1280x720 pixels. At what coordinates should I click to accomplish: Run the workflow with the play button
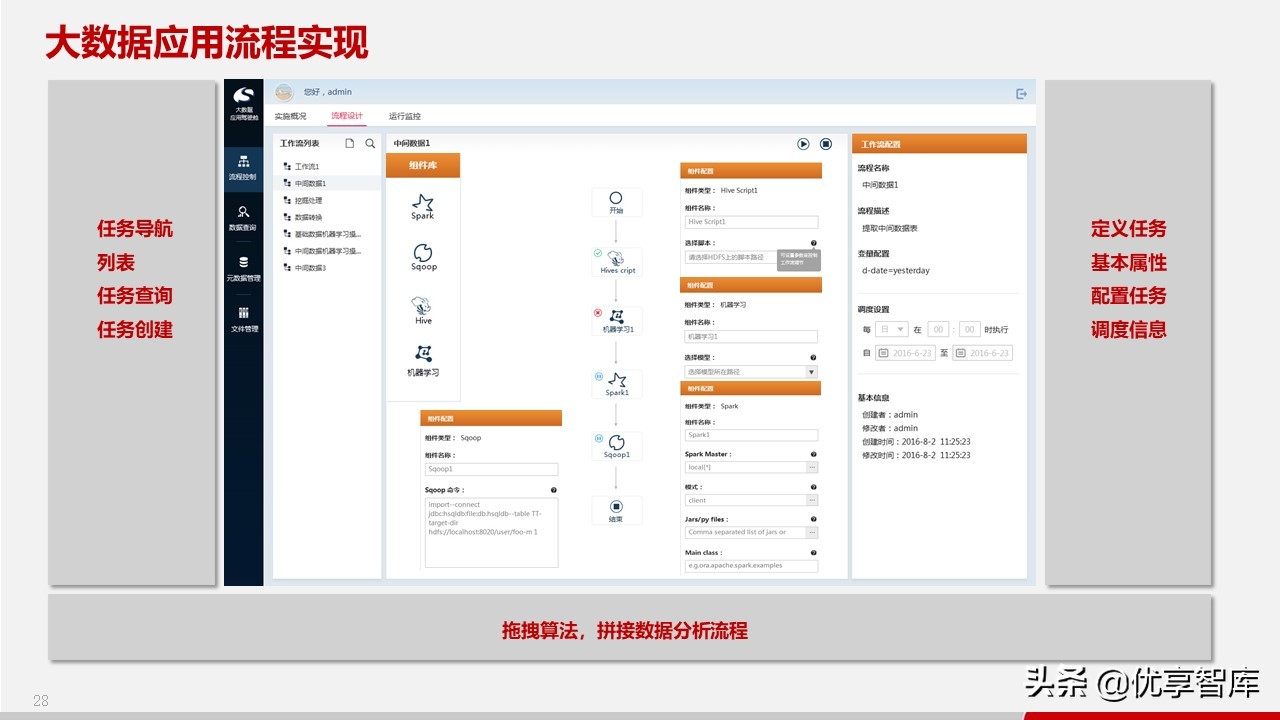point(803,144)
